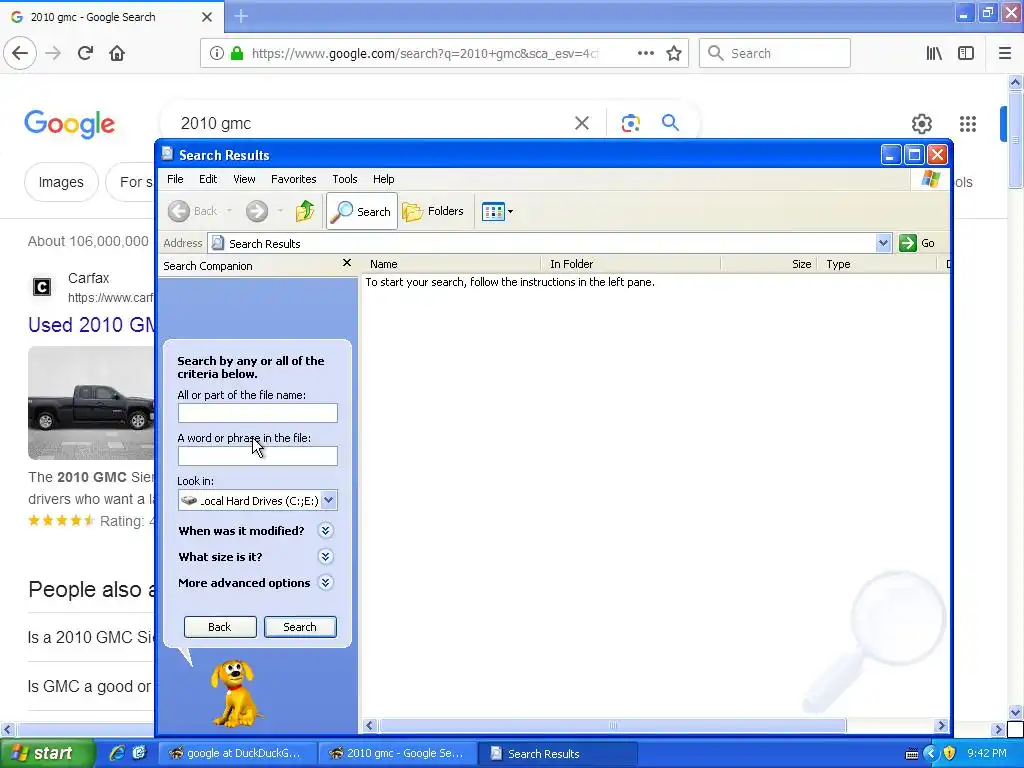Open Used 2010 GMC Carfax result link

point(92,325)
